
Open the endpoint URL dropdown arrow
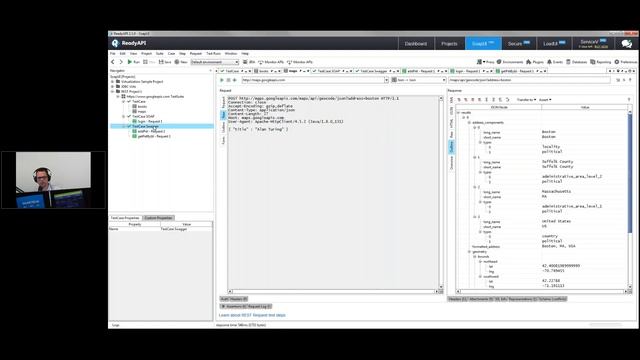[386, 80]
